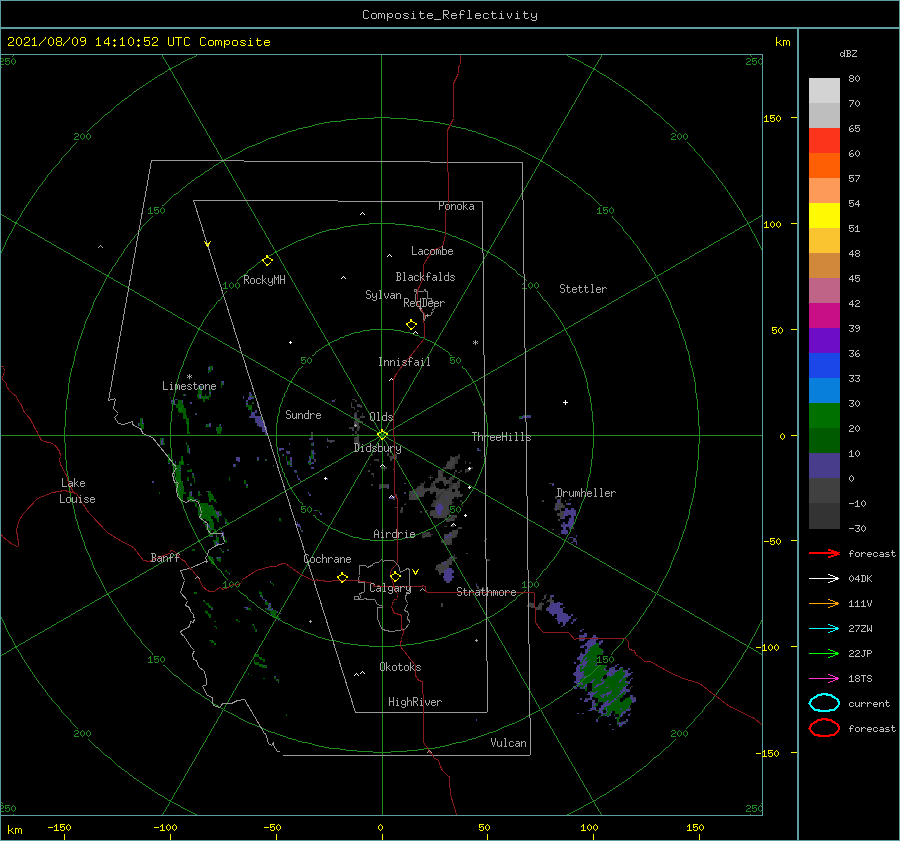Click the magenta 42 dBZ color swatch
This screenshot has width=900, height=841.
click(824, 315)
